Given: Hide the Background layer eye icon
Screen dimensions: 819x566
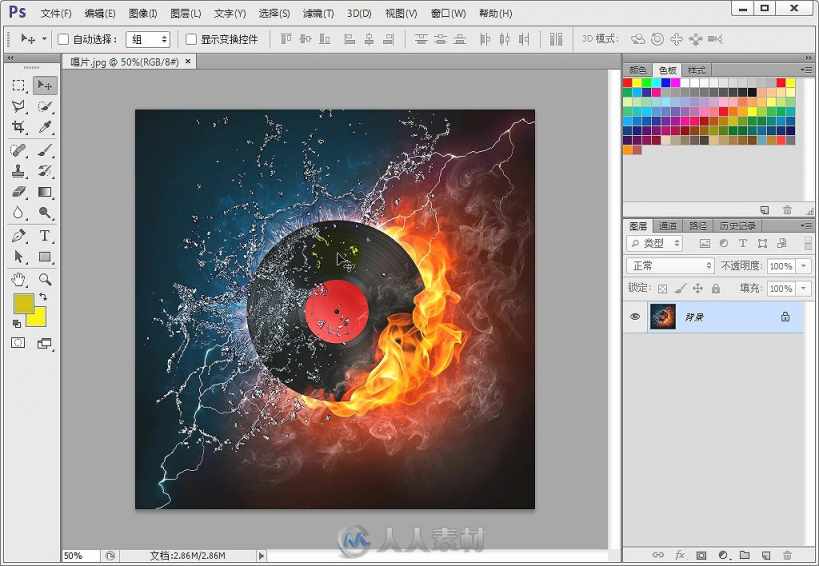Looking at the screenshot, I should [x=635, y=316].
